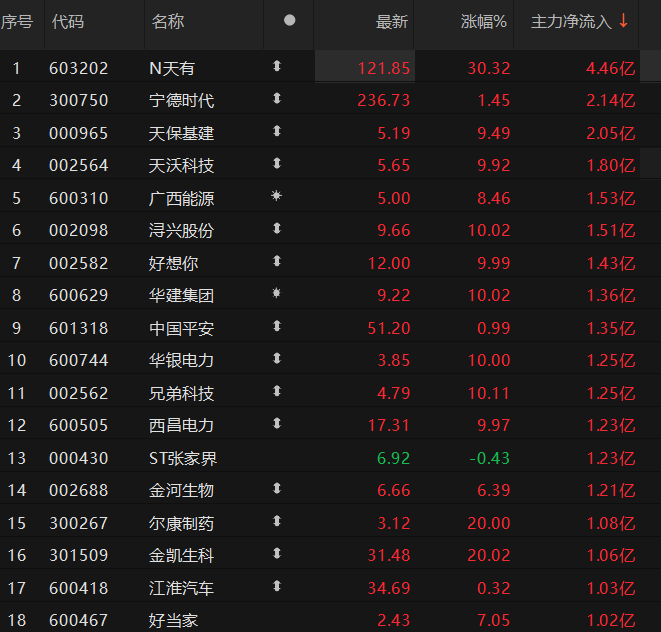Image resolution: width=661 pixels, height=632 pixels.
Task: Select stock name 兄弟科技
Action: coord(181,394)
